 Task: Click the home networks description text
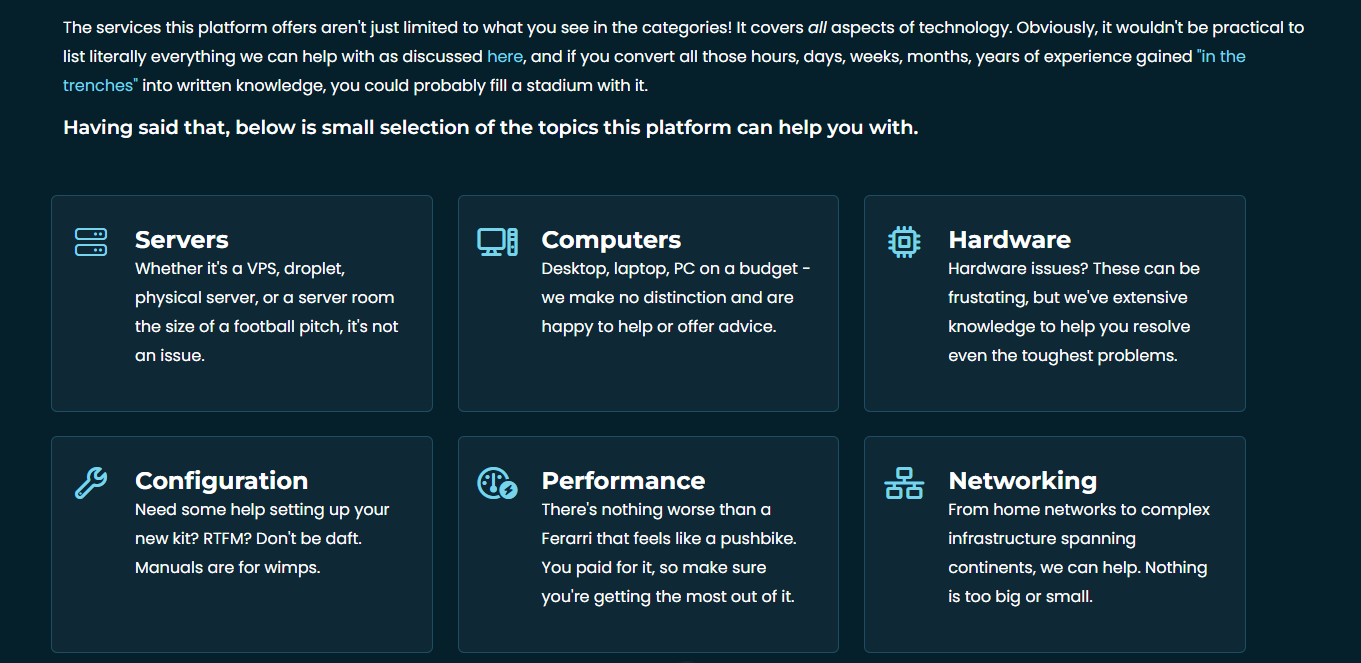point(1078,553)
